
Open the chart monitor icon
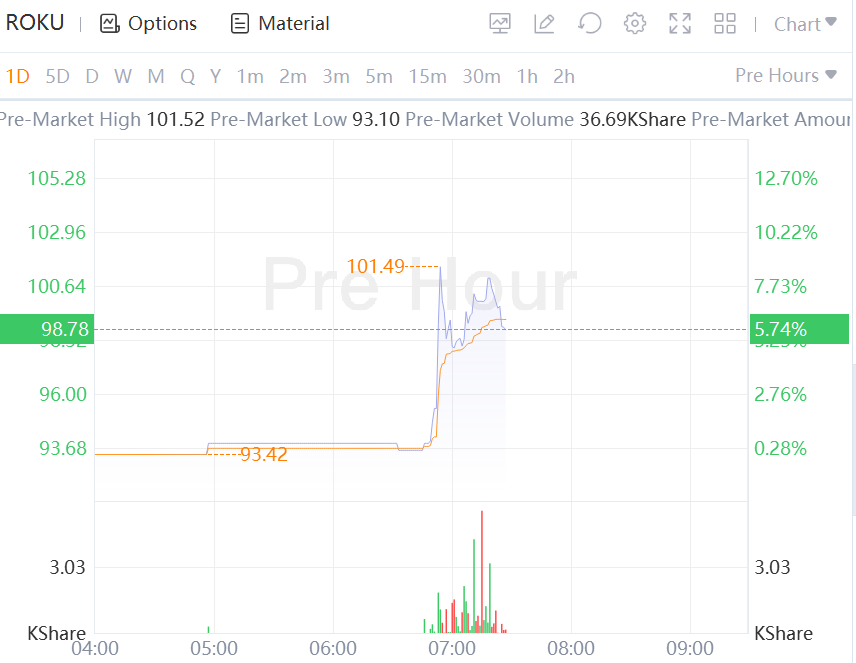(501, 24)
